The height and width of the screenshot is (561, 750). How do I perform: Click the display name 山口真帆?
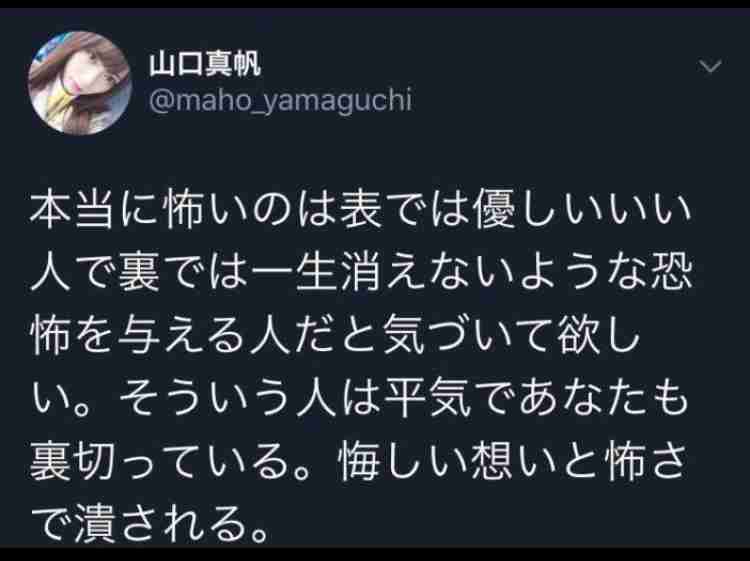[x=204, y=64]
